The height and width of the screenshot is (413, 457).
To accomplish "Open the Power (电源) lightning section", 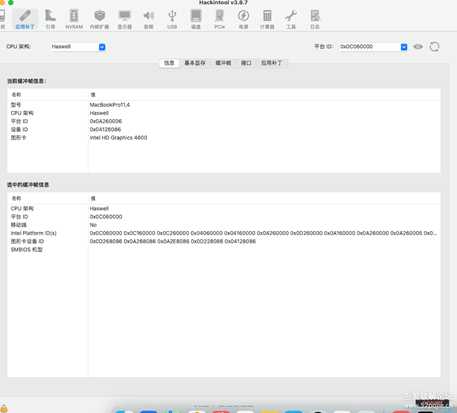I will click(243, 19).
